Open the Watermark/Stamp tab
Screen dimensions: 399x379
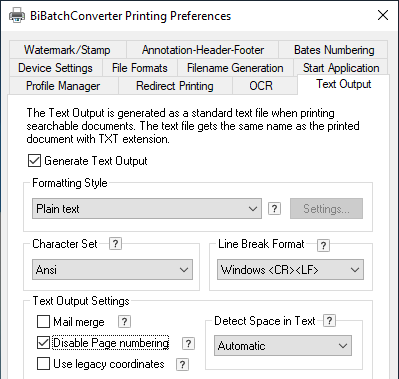coord(67,50)
